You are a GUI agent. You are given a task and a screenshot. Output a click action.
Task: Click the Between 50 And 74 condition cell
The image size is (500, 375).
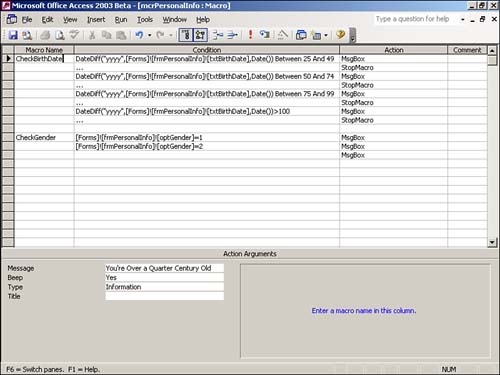click(207, 76)
